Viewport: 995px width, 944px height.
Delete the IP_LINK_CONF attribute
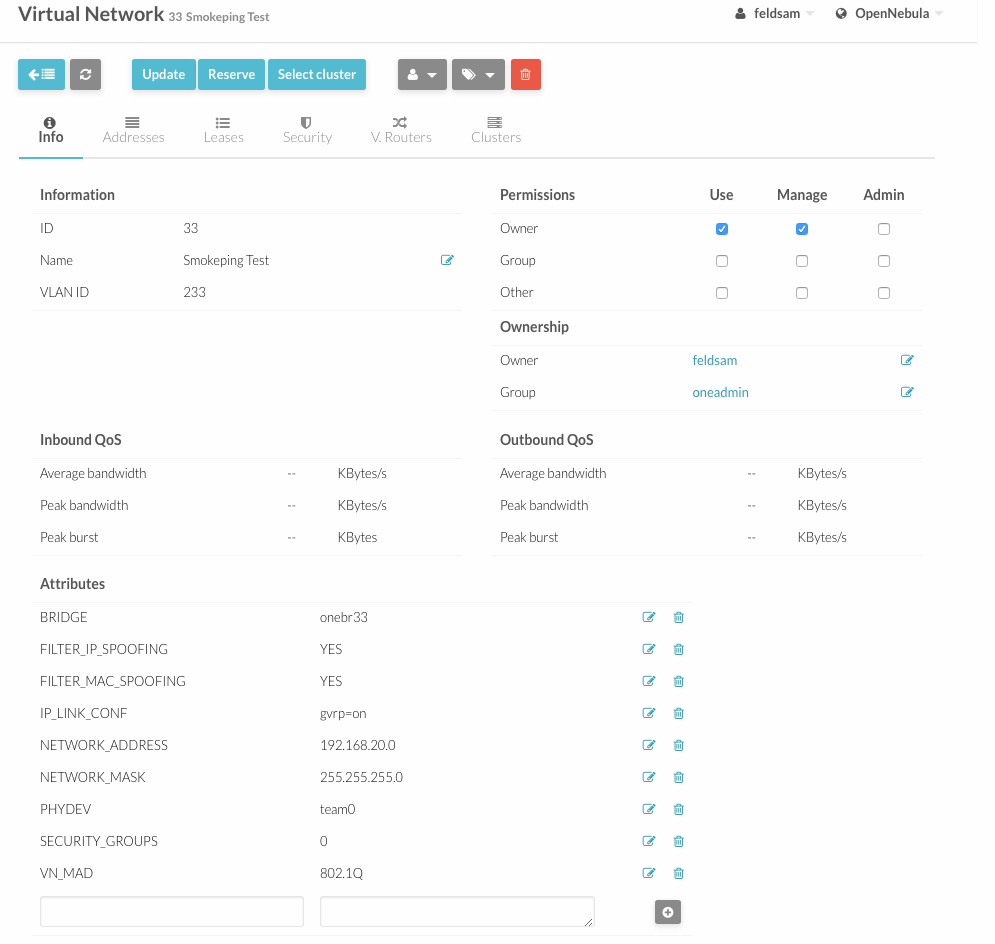click(x=678, y=713)
